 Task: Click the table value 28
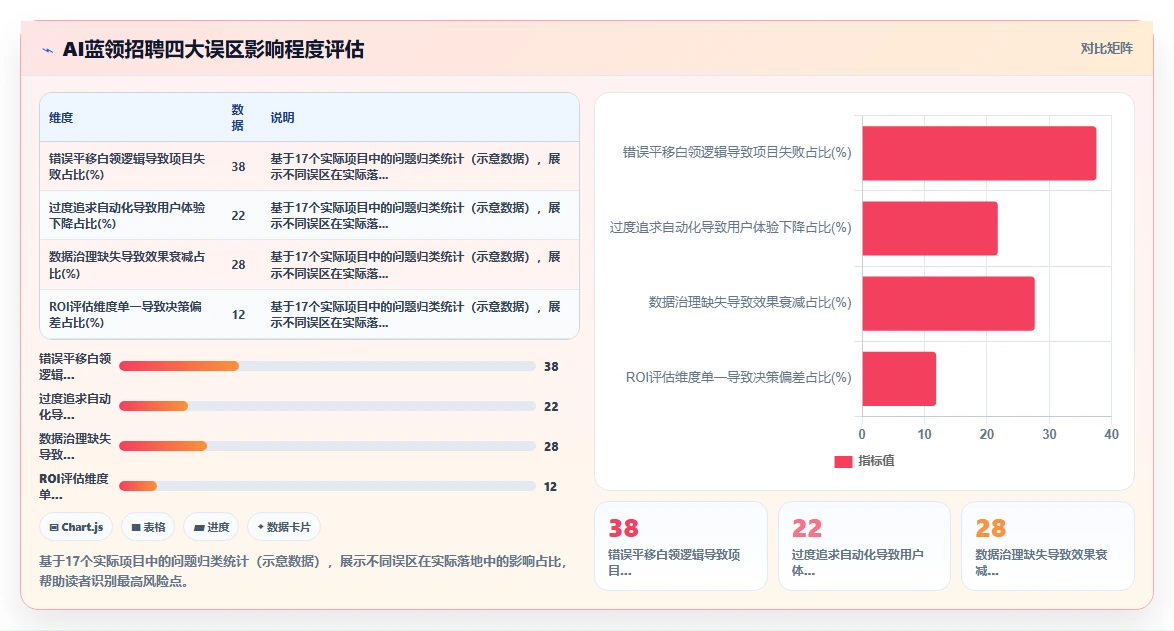click(238, 264)
